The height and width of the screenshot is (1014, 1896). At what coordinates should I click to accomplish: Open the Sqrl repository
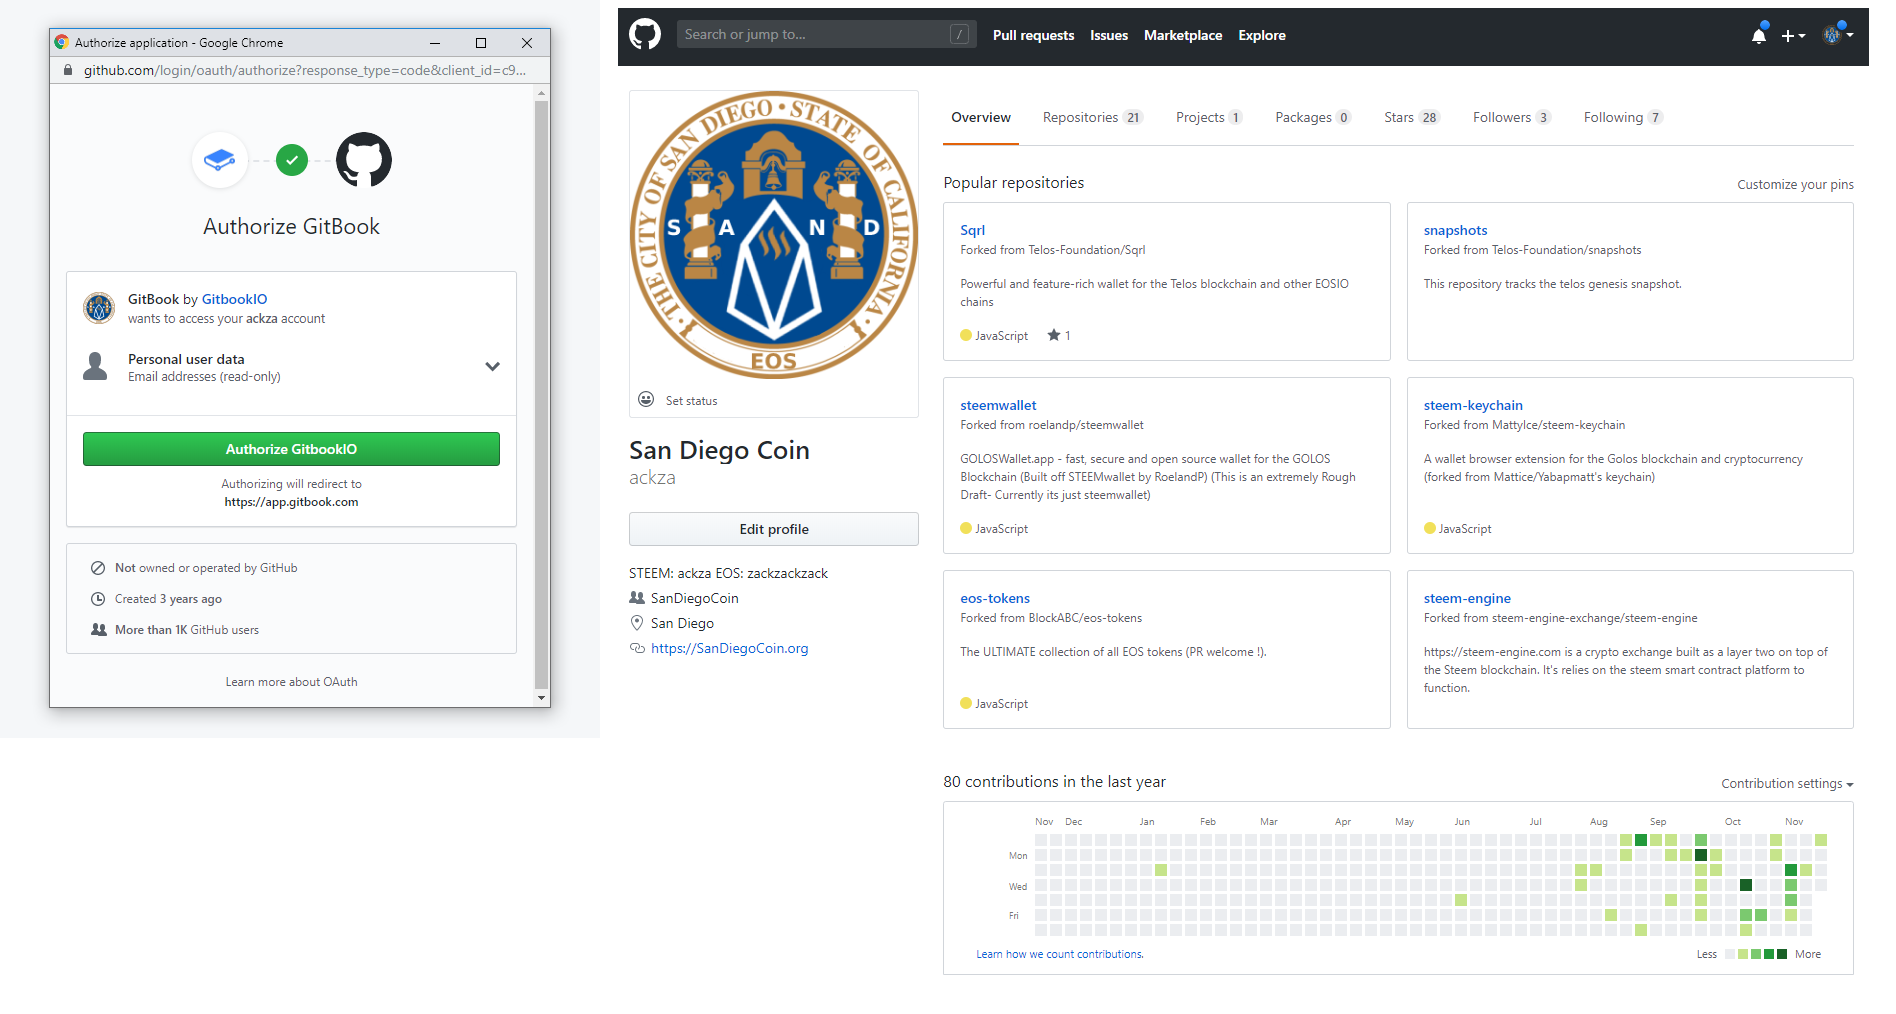(972, 230)
